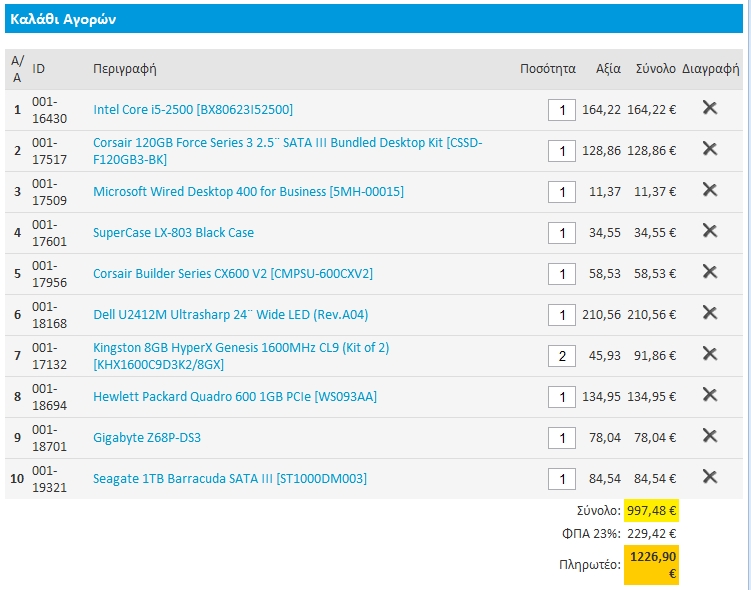Delete Corsair Builder Series CX600 V2 row
Viewport: 751px width, 590px height.
(x=710, y=272)
